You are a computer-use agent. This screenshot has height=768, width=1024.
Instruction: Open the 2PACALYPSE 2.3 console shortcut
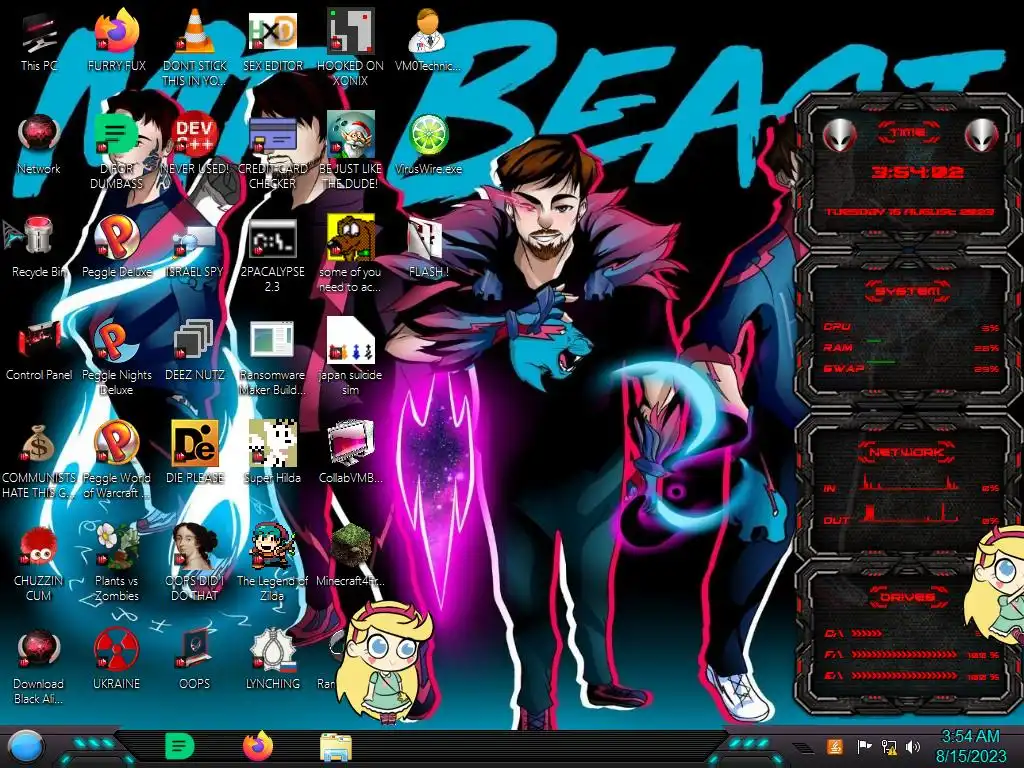[x=272, y=255]
